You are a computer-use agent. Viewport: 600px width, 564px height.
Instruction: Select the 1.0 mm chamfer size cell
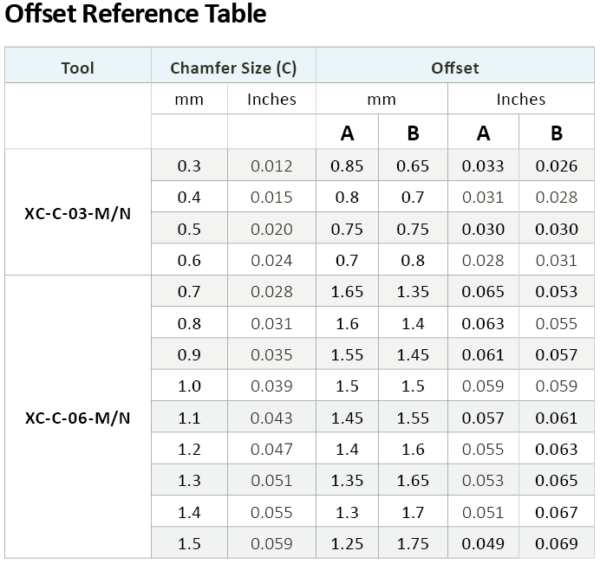(189, 386)
